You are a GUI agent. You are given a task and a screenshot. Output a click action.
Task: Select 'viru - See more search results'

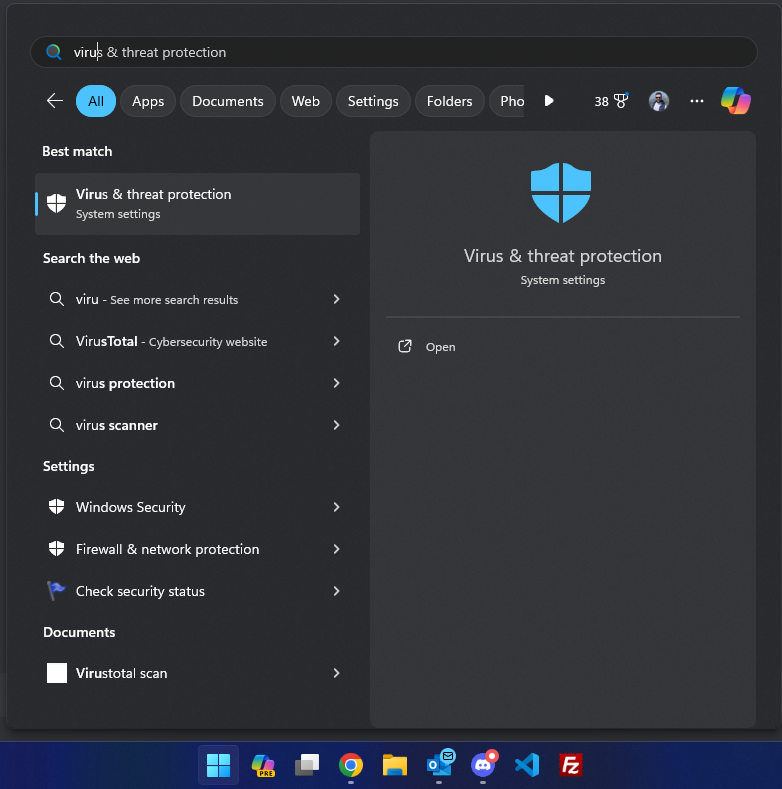[x=197, y=299]
